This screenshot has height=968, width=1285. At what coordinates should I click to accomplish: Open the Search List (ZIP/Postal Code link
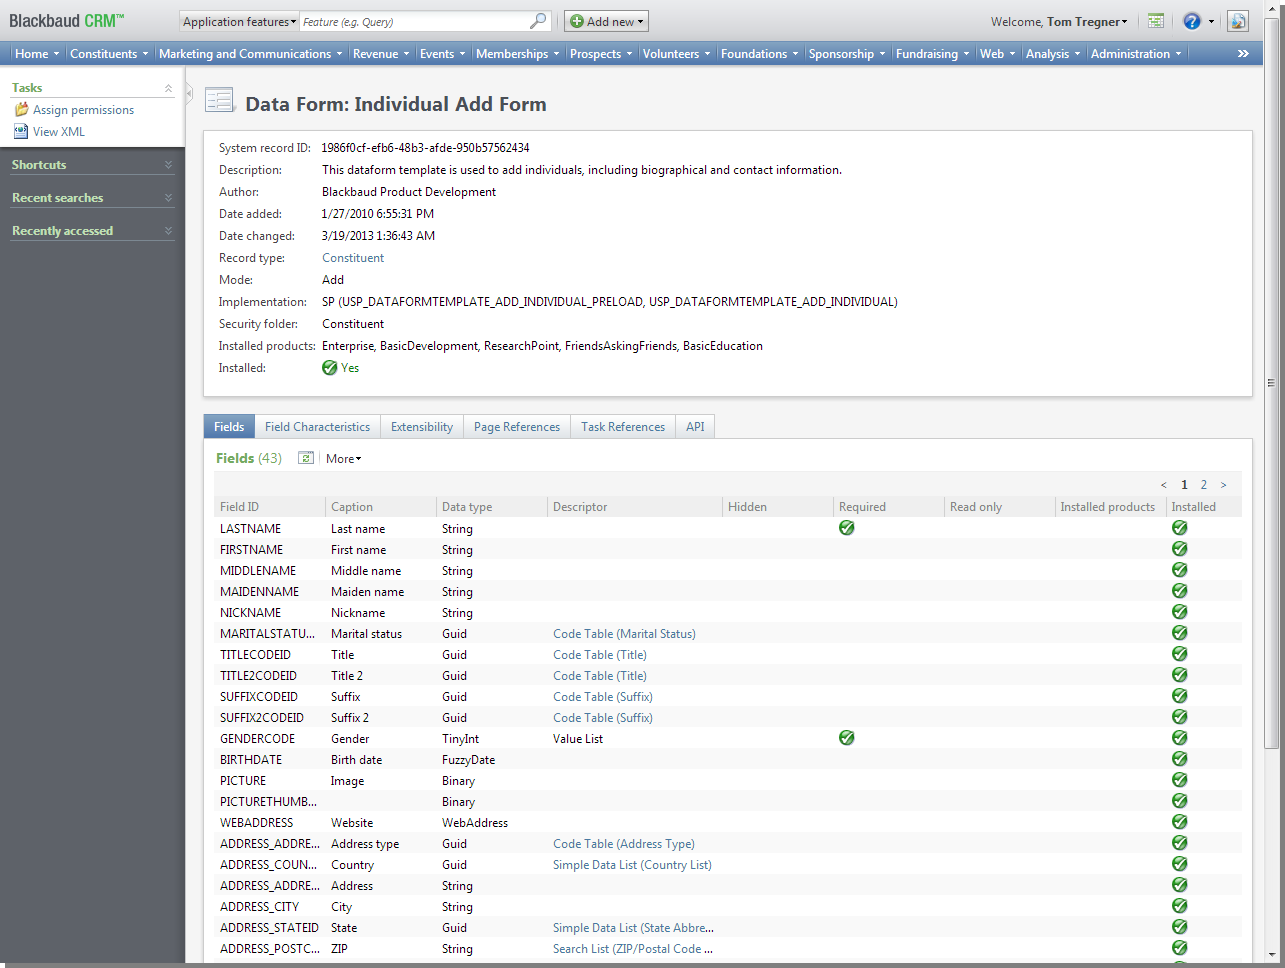tap(633, 949)
